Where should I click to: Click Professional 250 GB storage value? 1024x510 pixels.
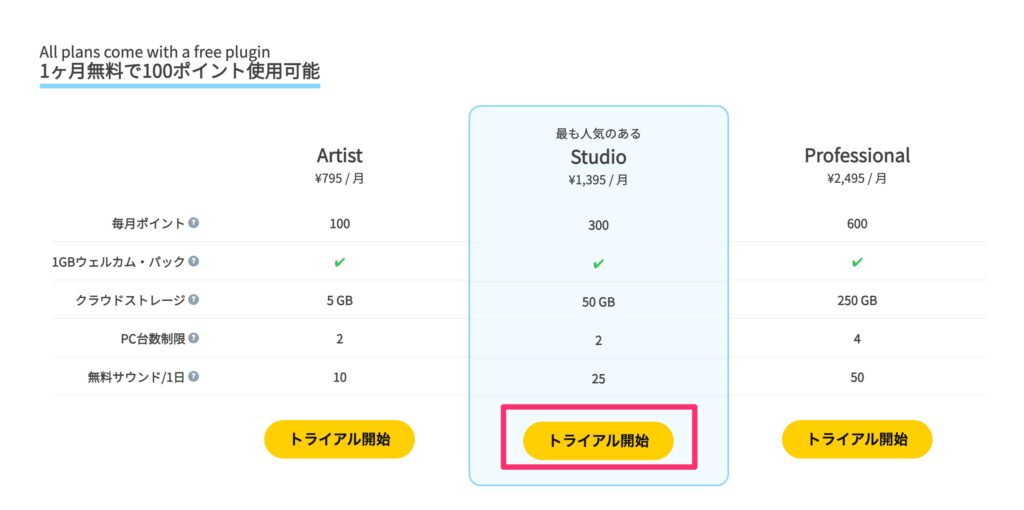tap(857, 300)
